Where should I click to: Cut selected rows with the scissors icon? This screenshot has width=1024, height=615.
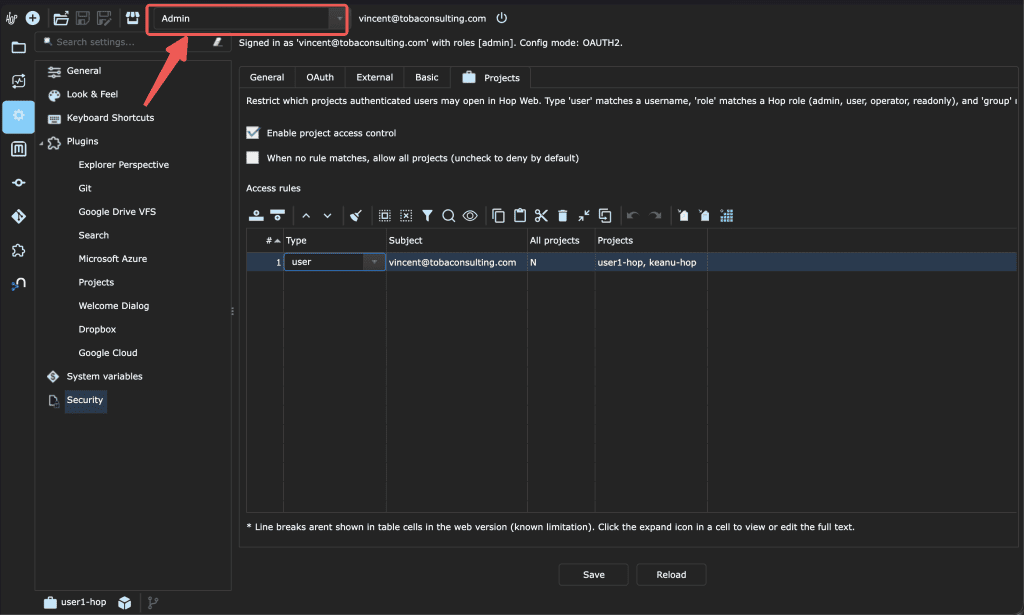(x=541, y=215)
